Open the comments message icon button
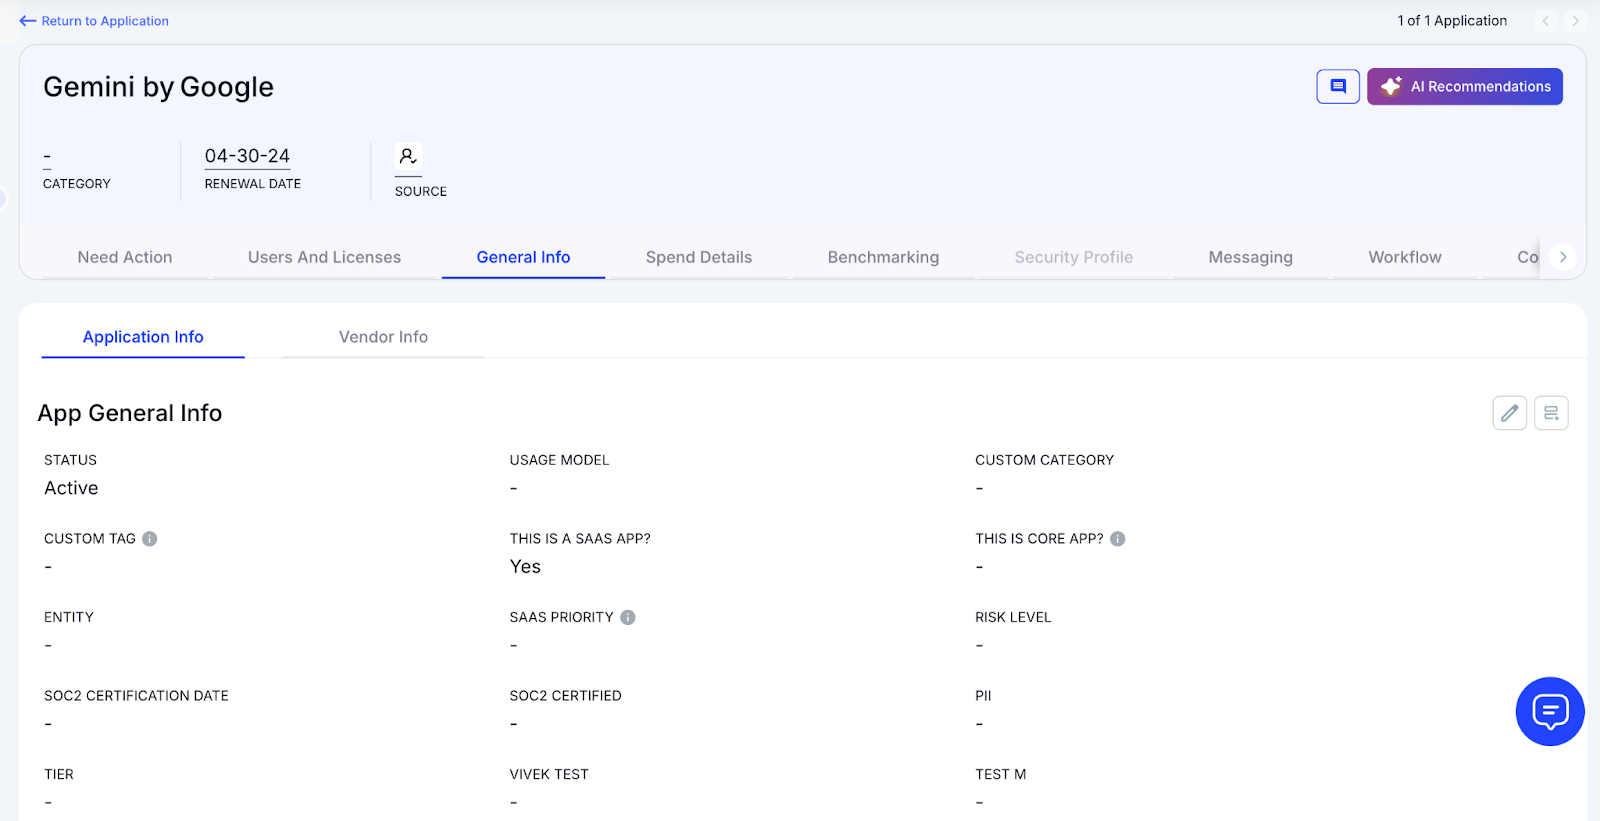The image size is (1600, 821). [1338, 86]
